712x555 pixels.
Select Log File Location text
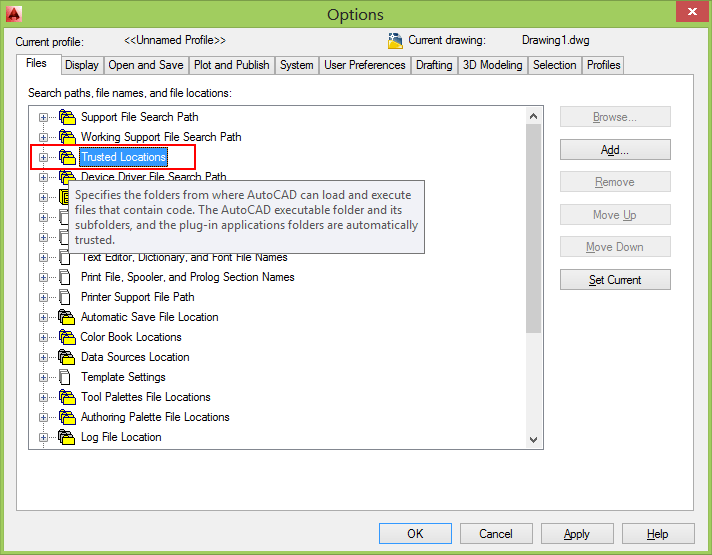(x=121, y=437)
